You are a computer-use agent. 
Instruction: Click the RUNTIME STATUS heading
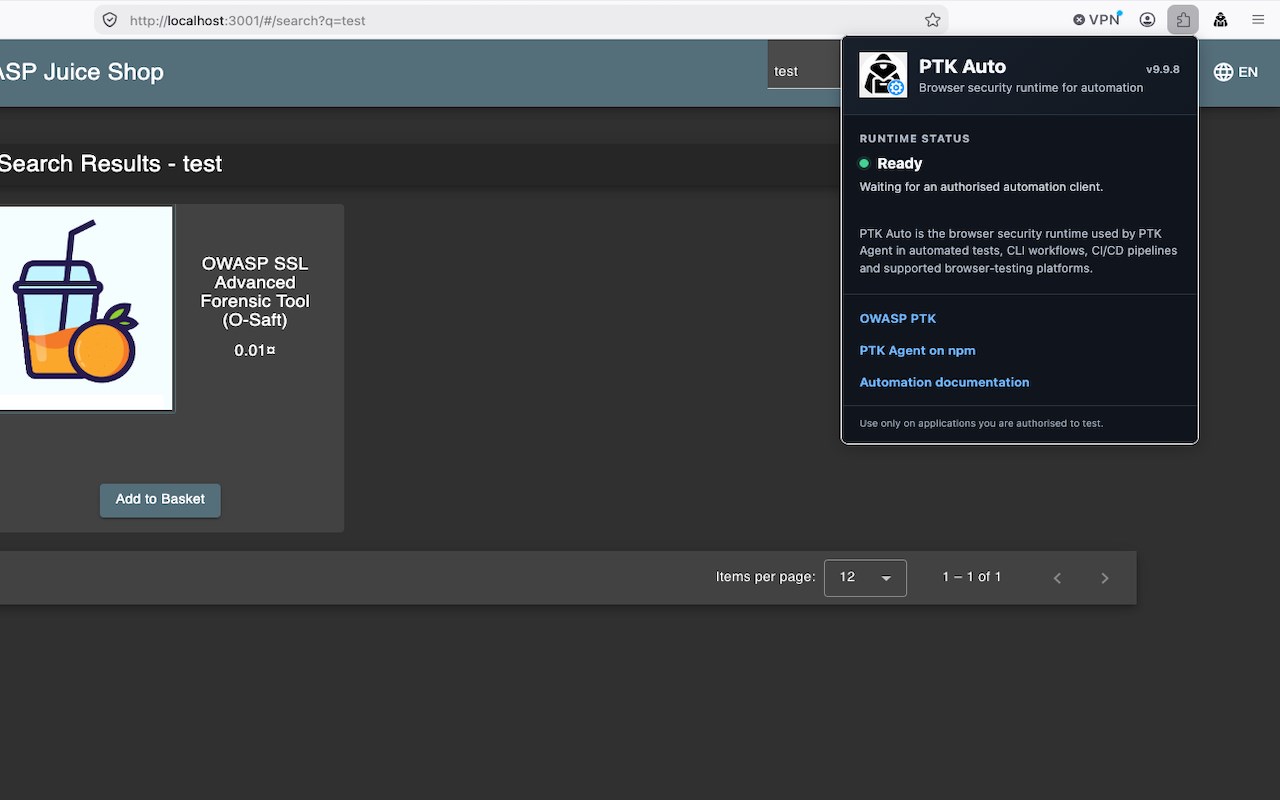point(915,139)
